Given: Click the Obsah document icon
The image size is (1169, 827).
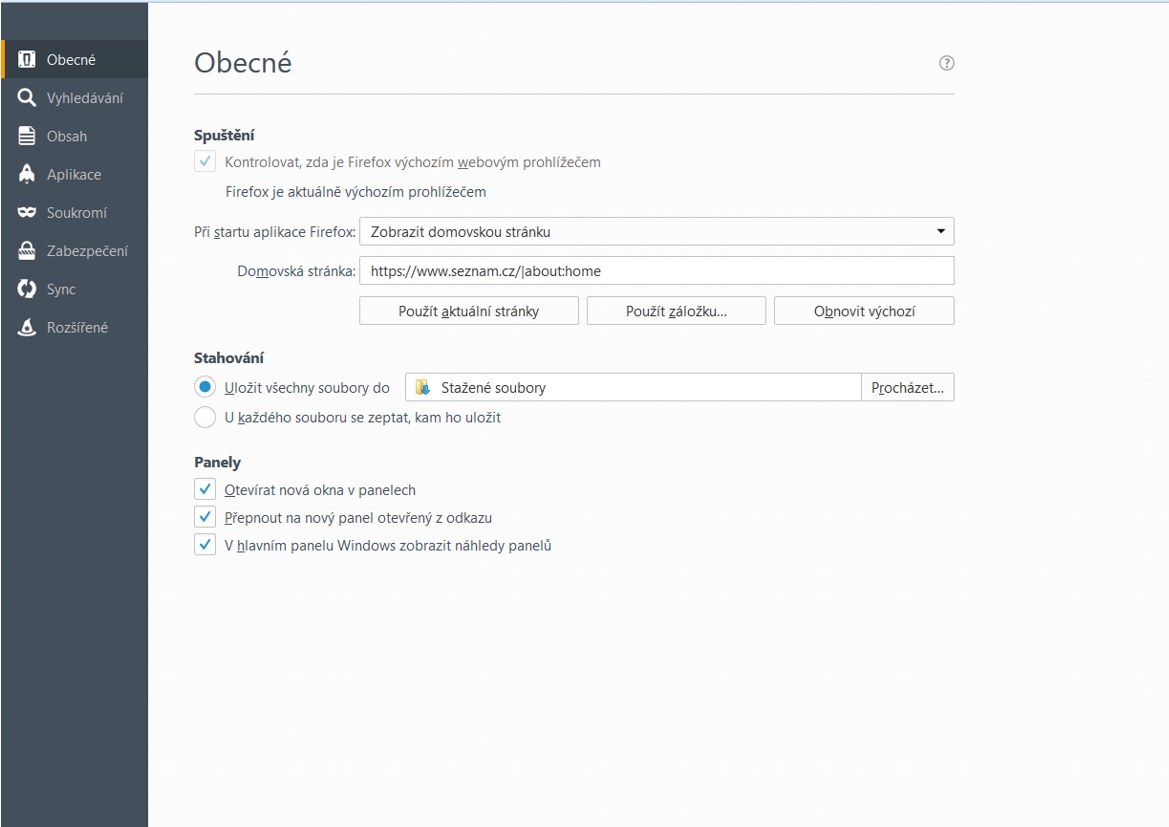Looking at the screenshot, I should pyautogui.click(x=28, y=136).
